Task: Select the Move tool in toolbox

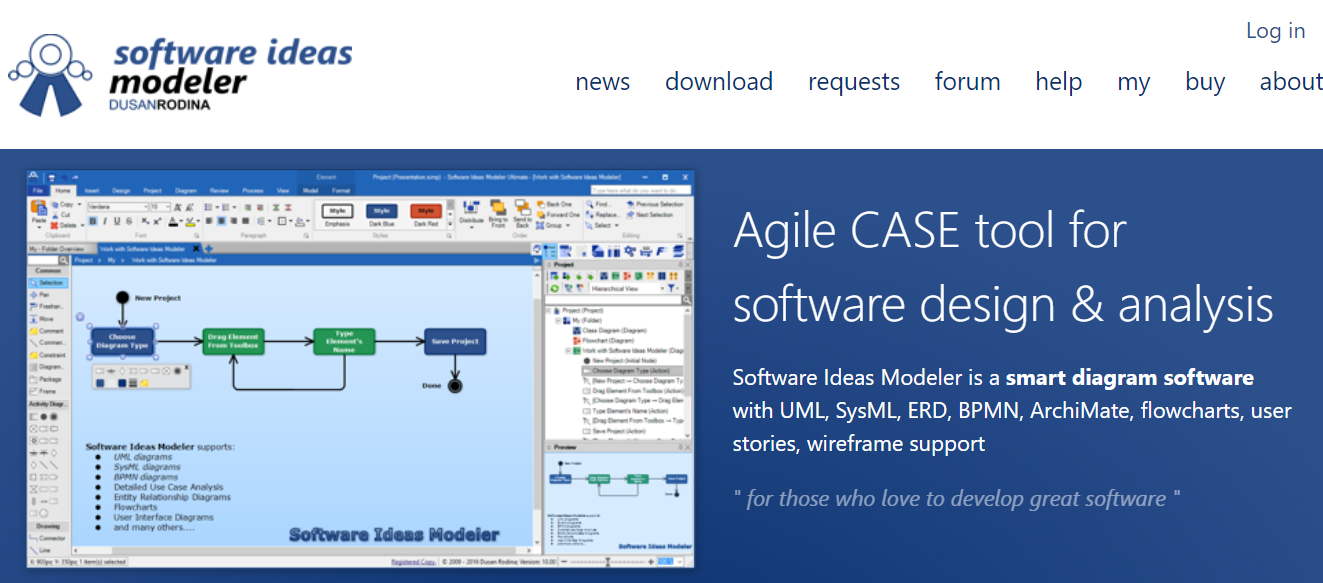Action: (40, 319)
